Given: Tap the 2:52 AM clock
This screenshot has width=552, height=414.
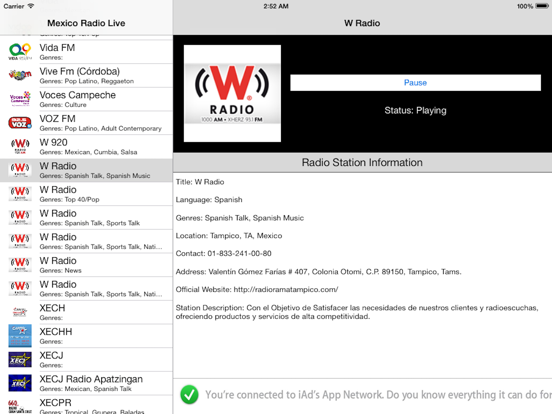Looking at the screenshot, I should (x=276, y=6).
